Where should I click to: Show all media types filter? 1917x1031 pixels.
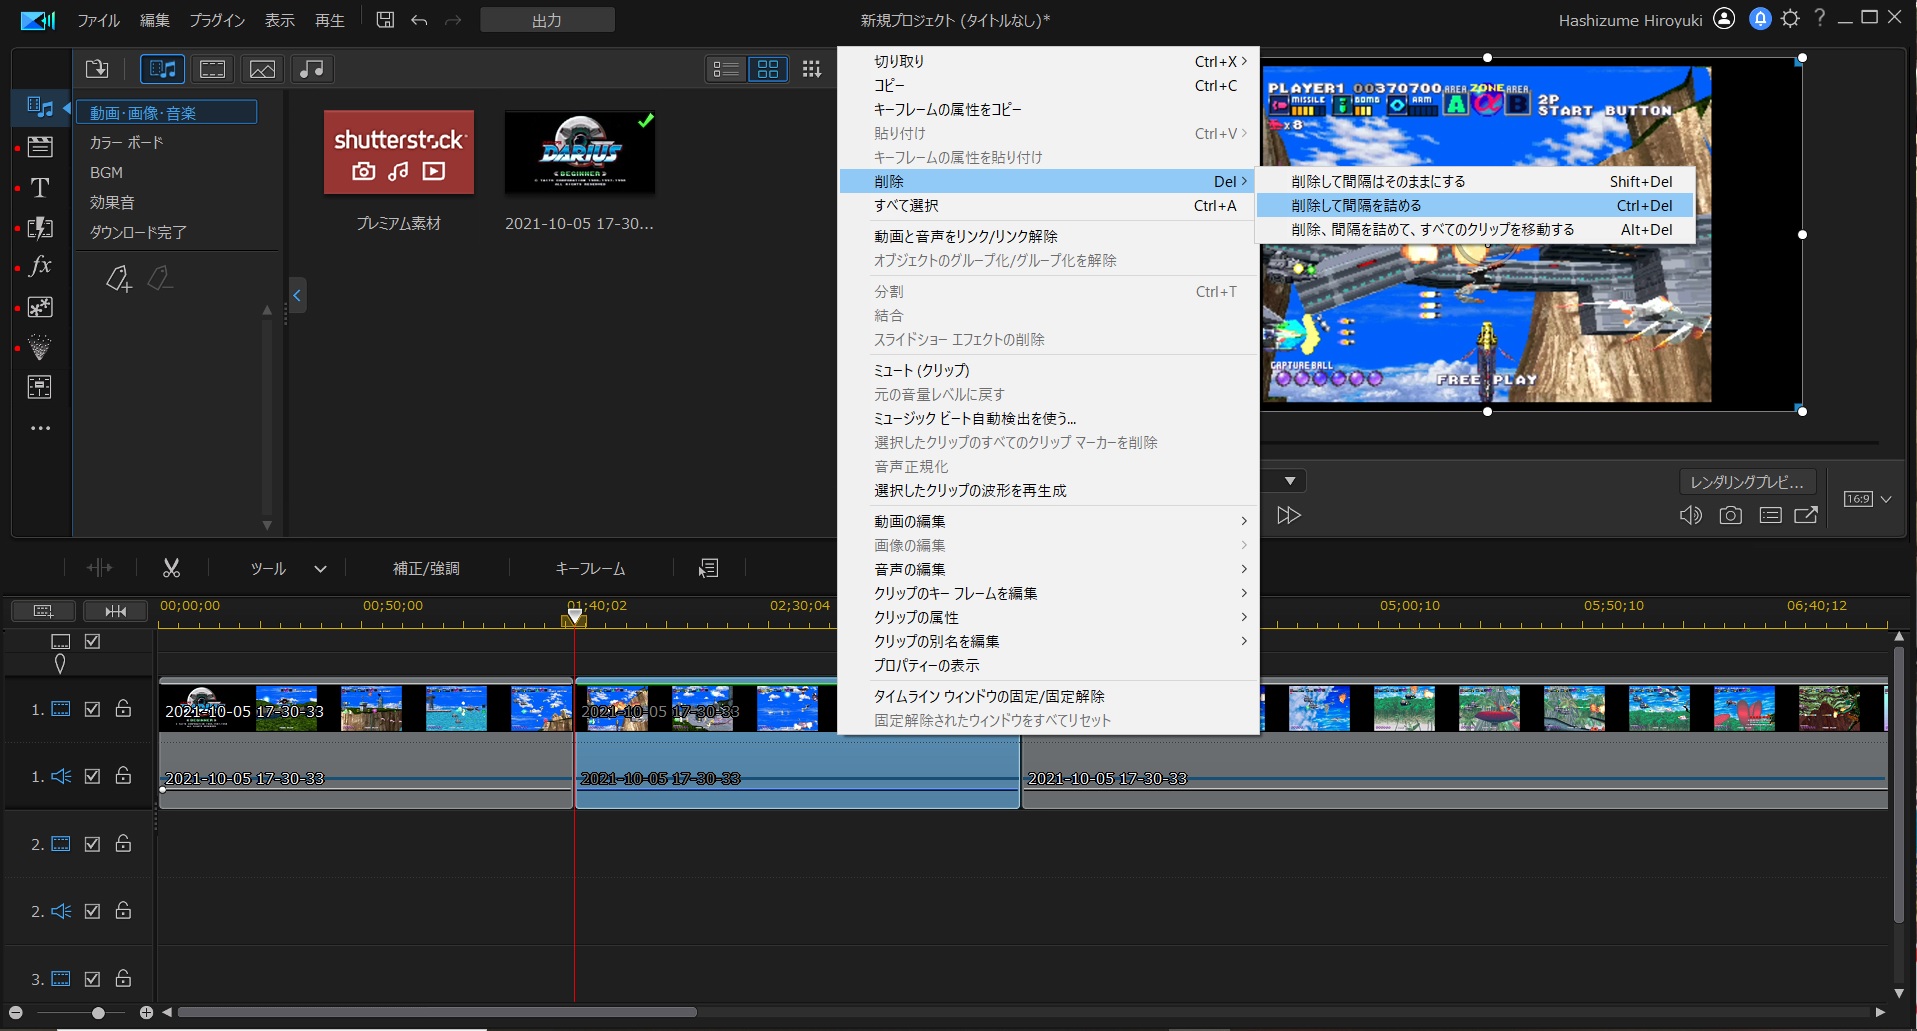click(x=162, y=69)
